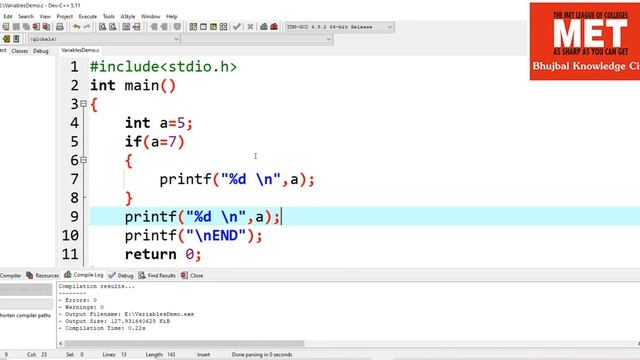Switch to the bottom Debug tab
The image size is (640, 360).
pyautogui.click(x=121, y=276)
